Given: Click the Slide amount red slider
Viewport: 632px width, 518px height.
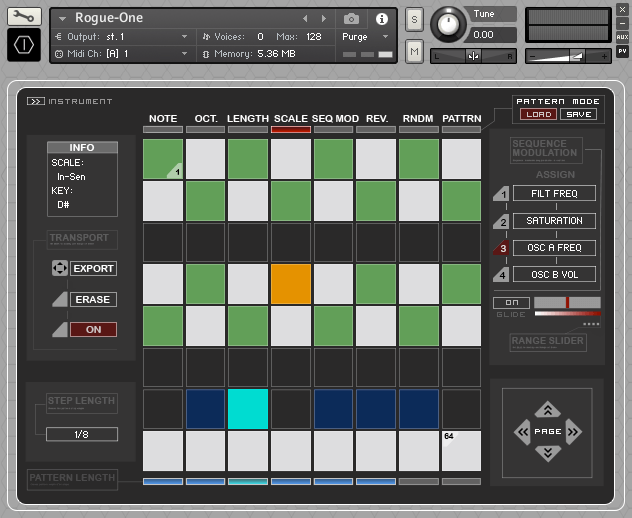Looking at the screenshot, I should (567, 302).
